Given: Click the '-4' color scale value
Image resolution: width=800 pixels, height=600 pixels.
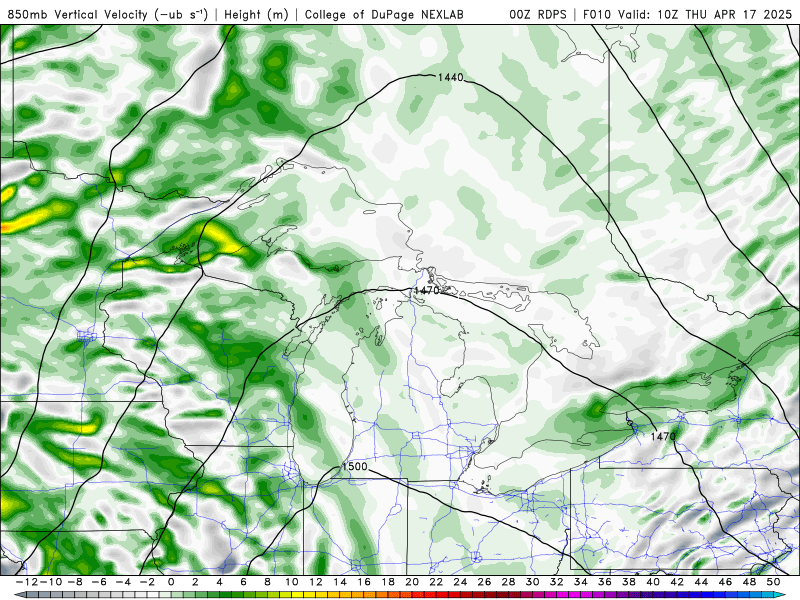Looking at the screenshot, I should point(123,582).
